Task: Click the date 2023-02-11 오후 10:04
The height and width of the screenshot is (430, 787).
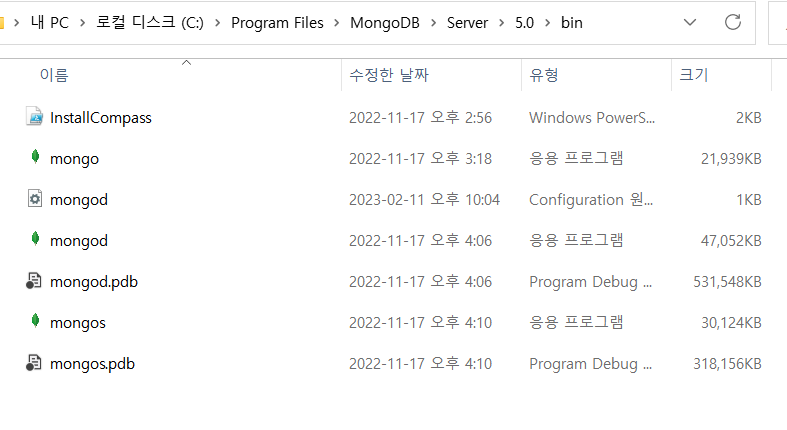Action: coord(424,200)
